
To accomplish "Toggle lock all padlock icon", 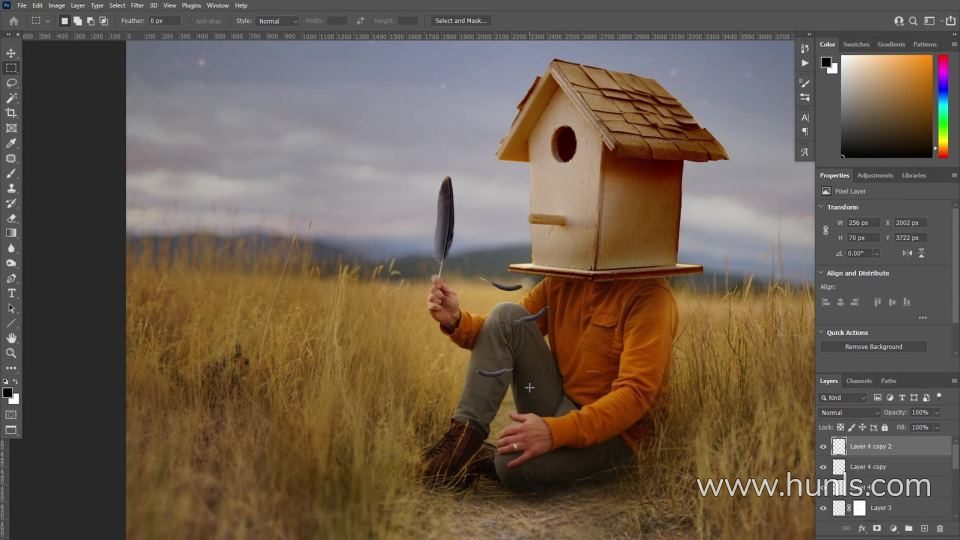I will pos(884,427).
